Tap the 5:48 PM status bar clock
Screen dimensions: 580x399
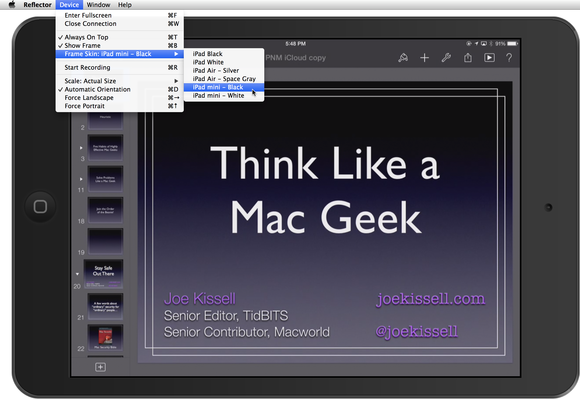pos(296,44)
